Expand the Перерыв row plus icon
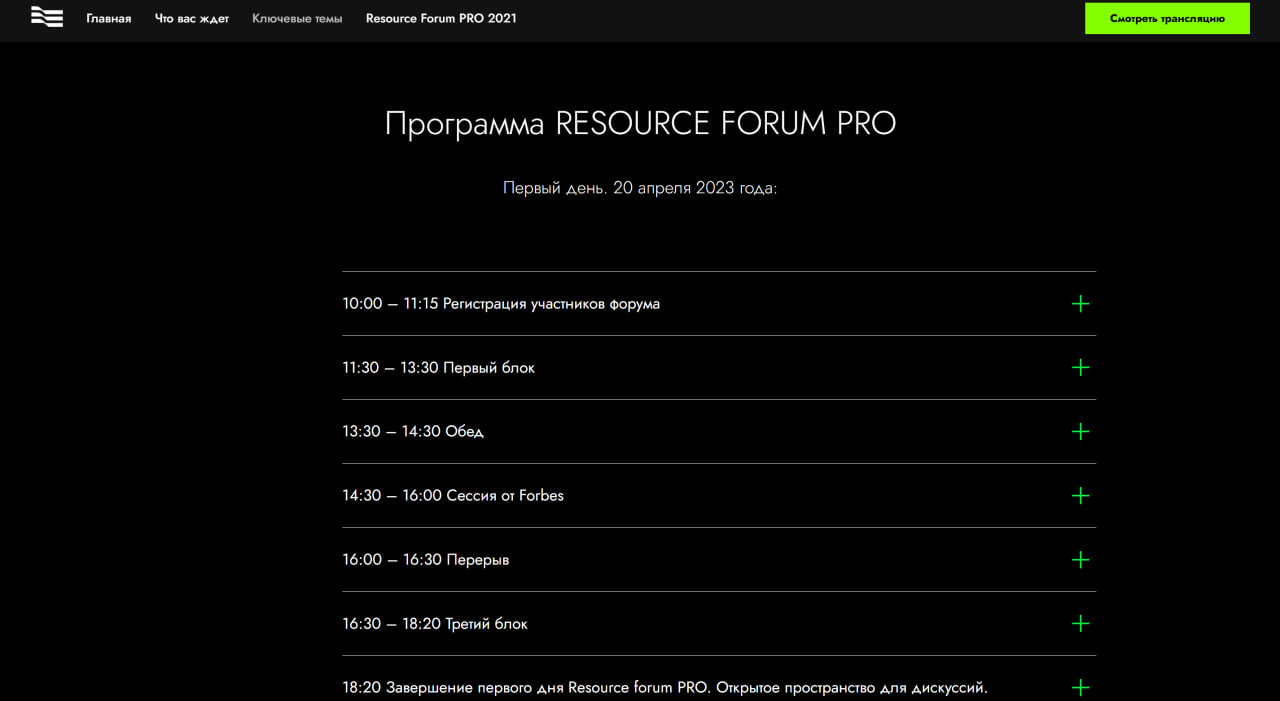Viewport: 1280px width, 701px height. click(1080, 559)
